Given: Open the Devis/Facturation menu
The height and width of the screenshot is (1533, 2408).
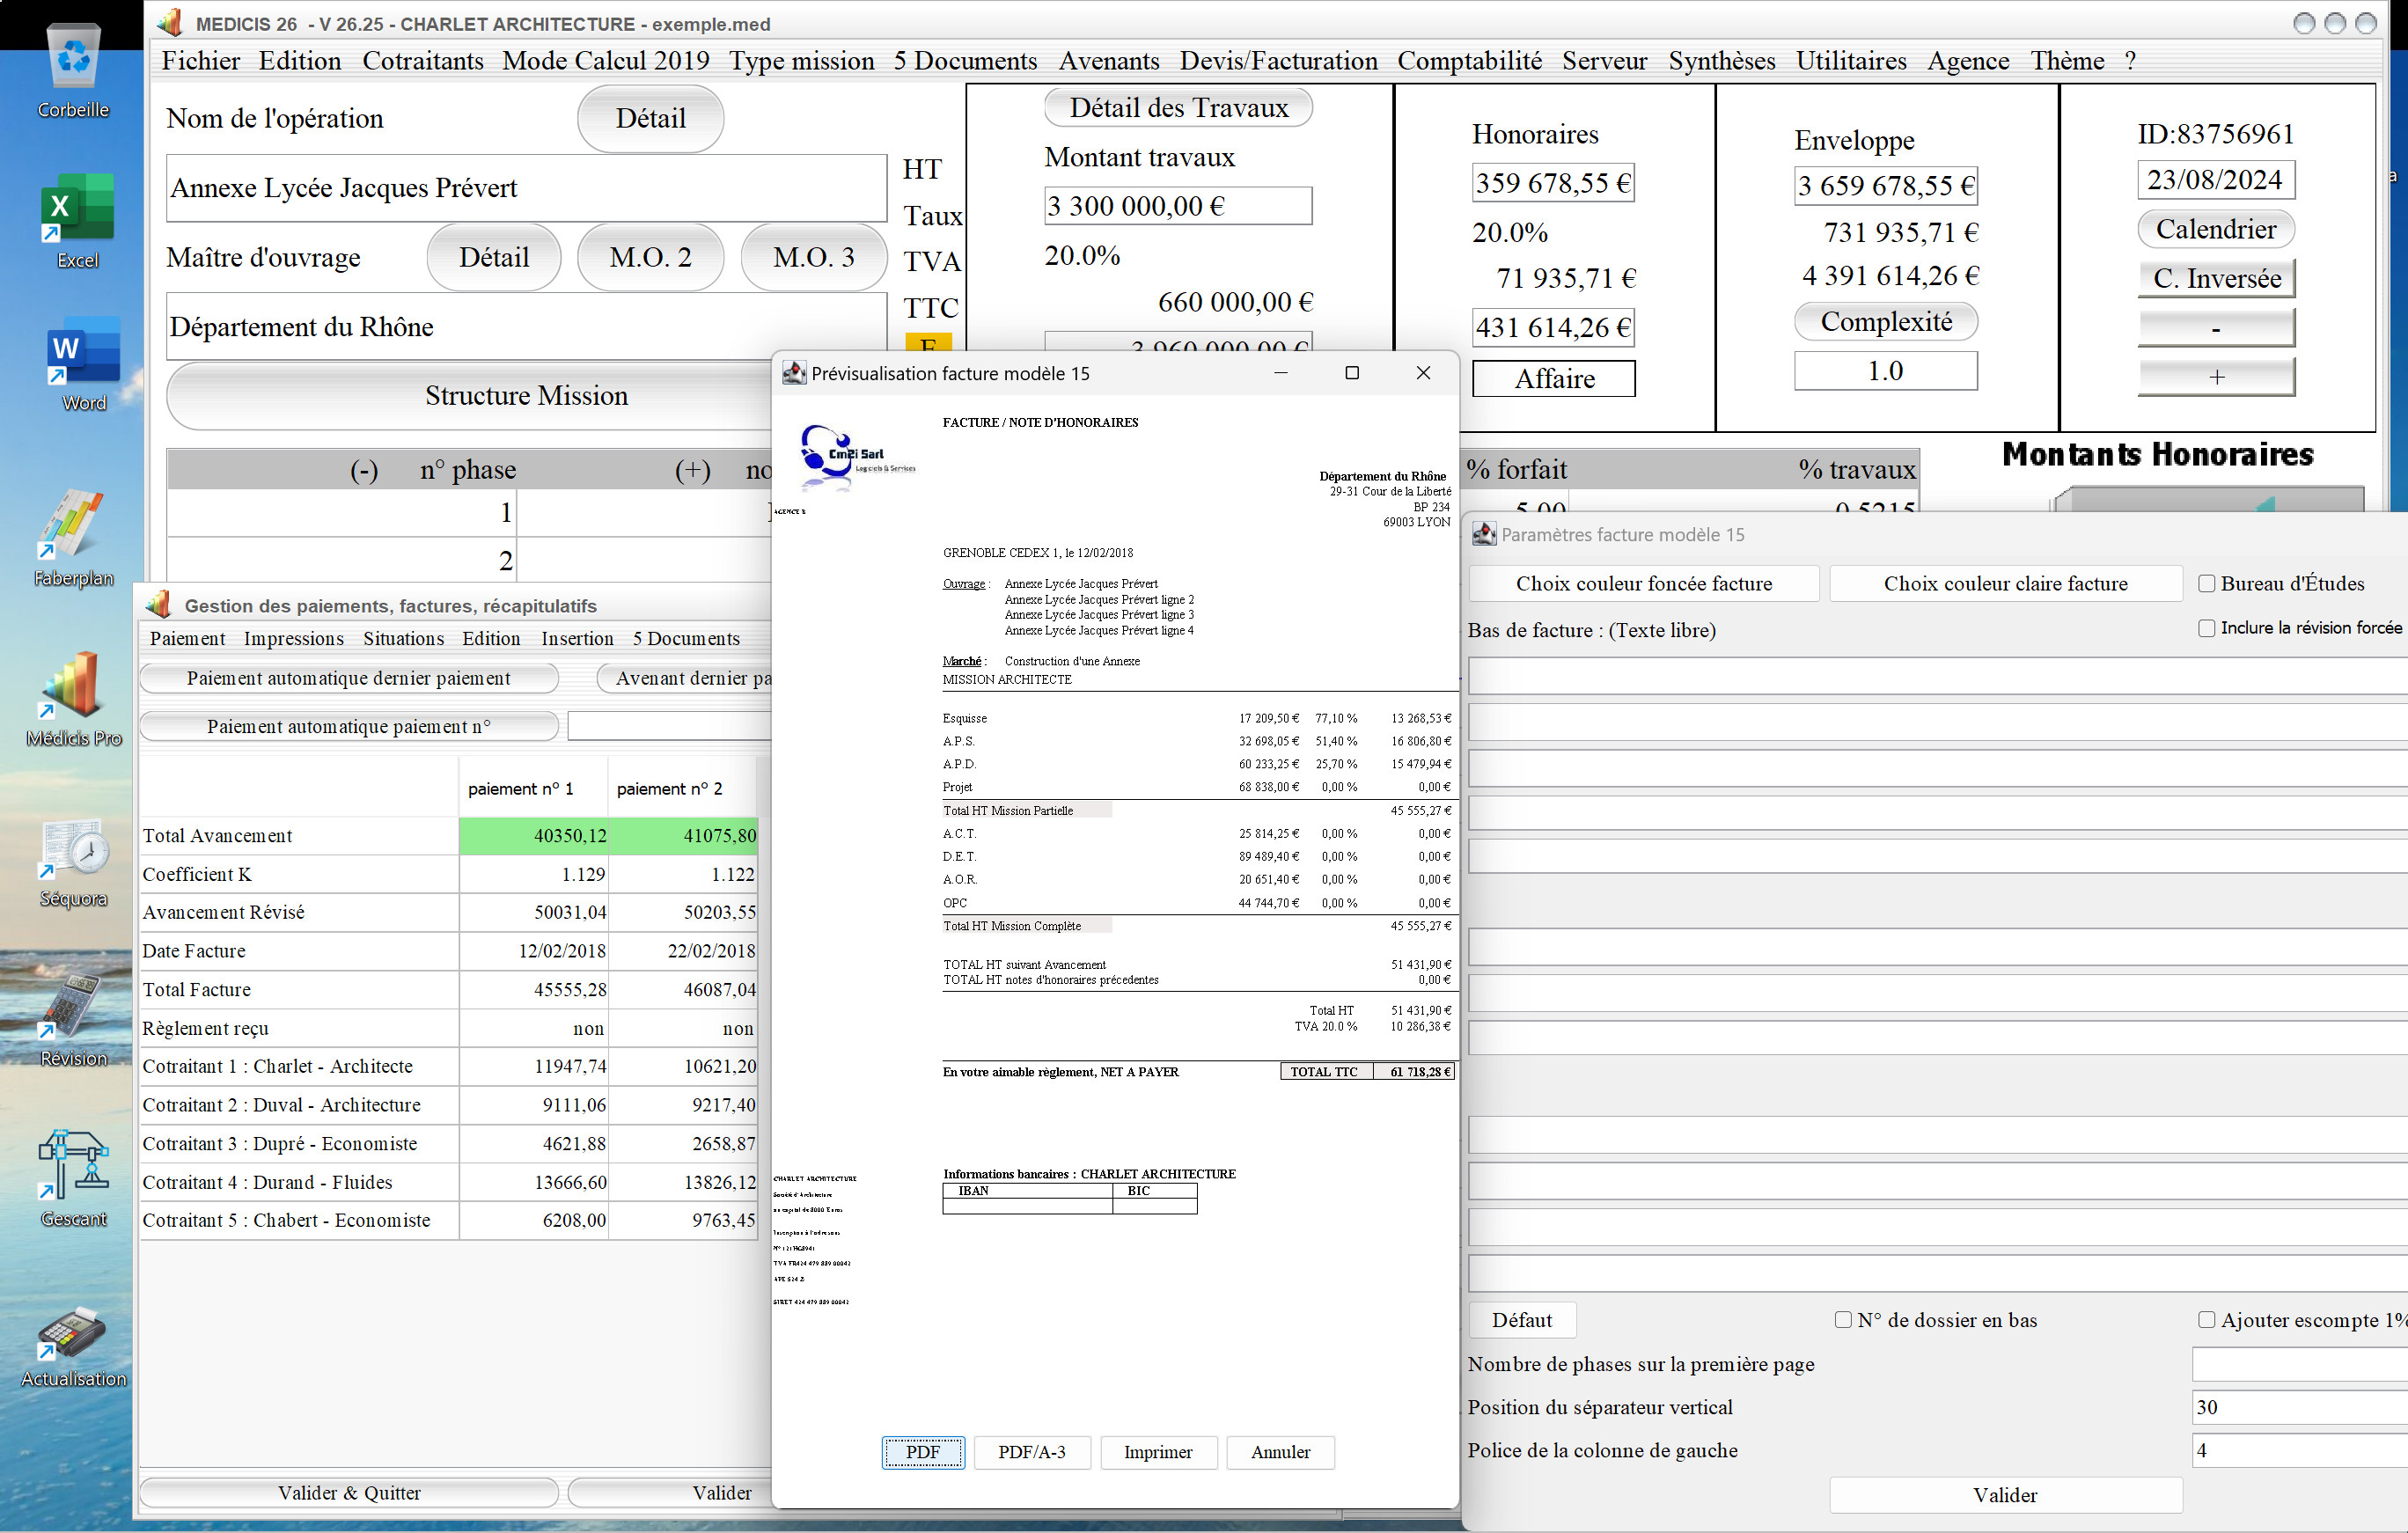Looking at the screenshot, I should coord(1278,60).
